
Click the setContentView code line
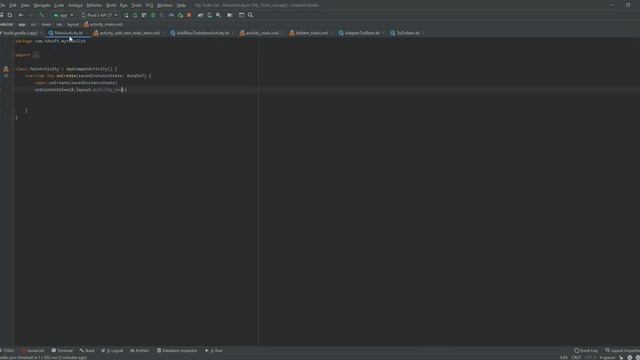pyautogui.click(x=81, y=90)
